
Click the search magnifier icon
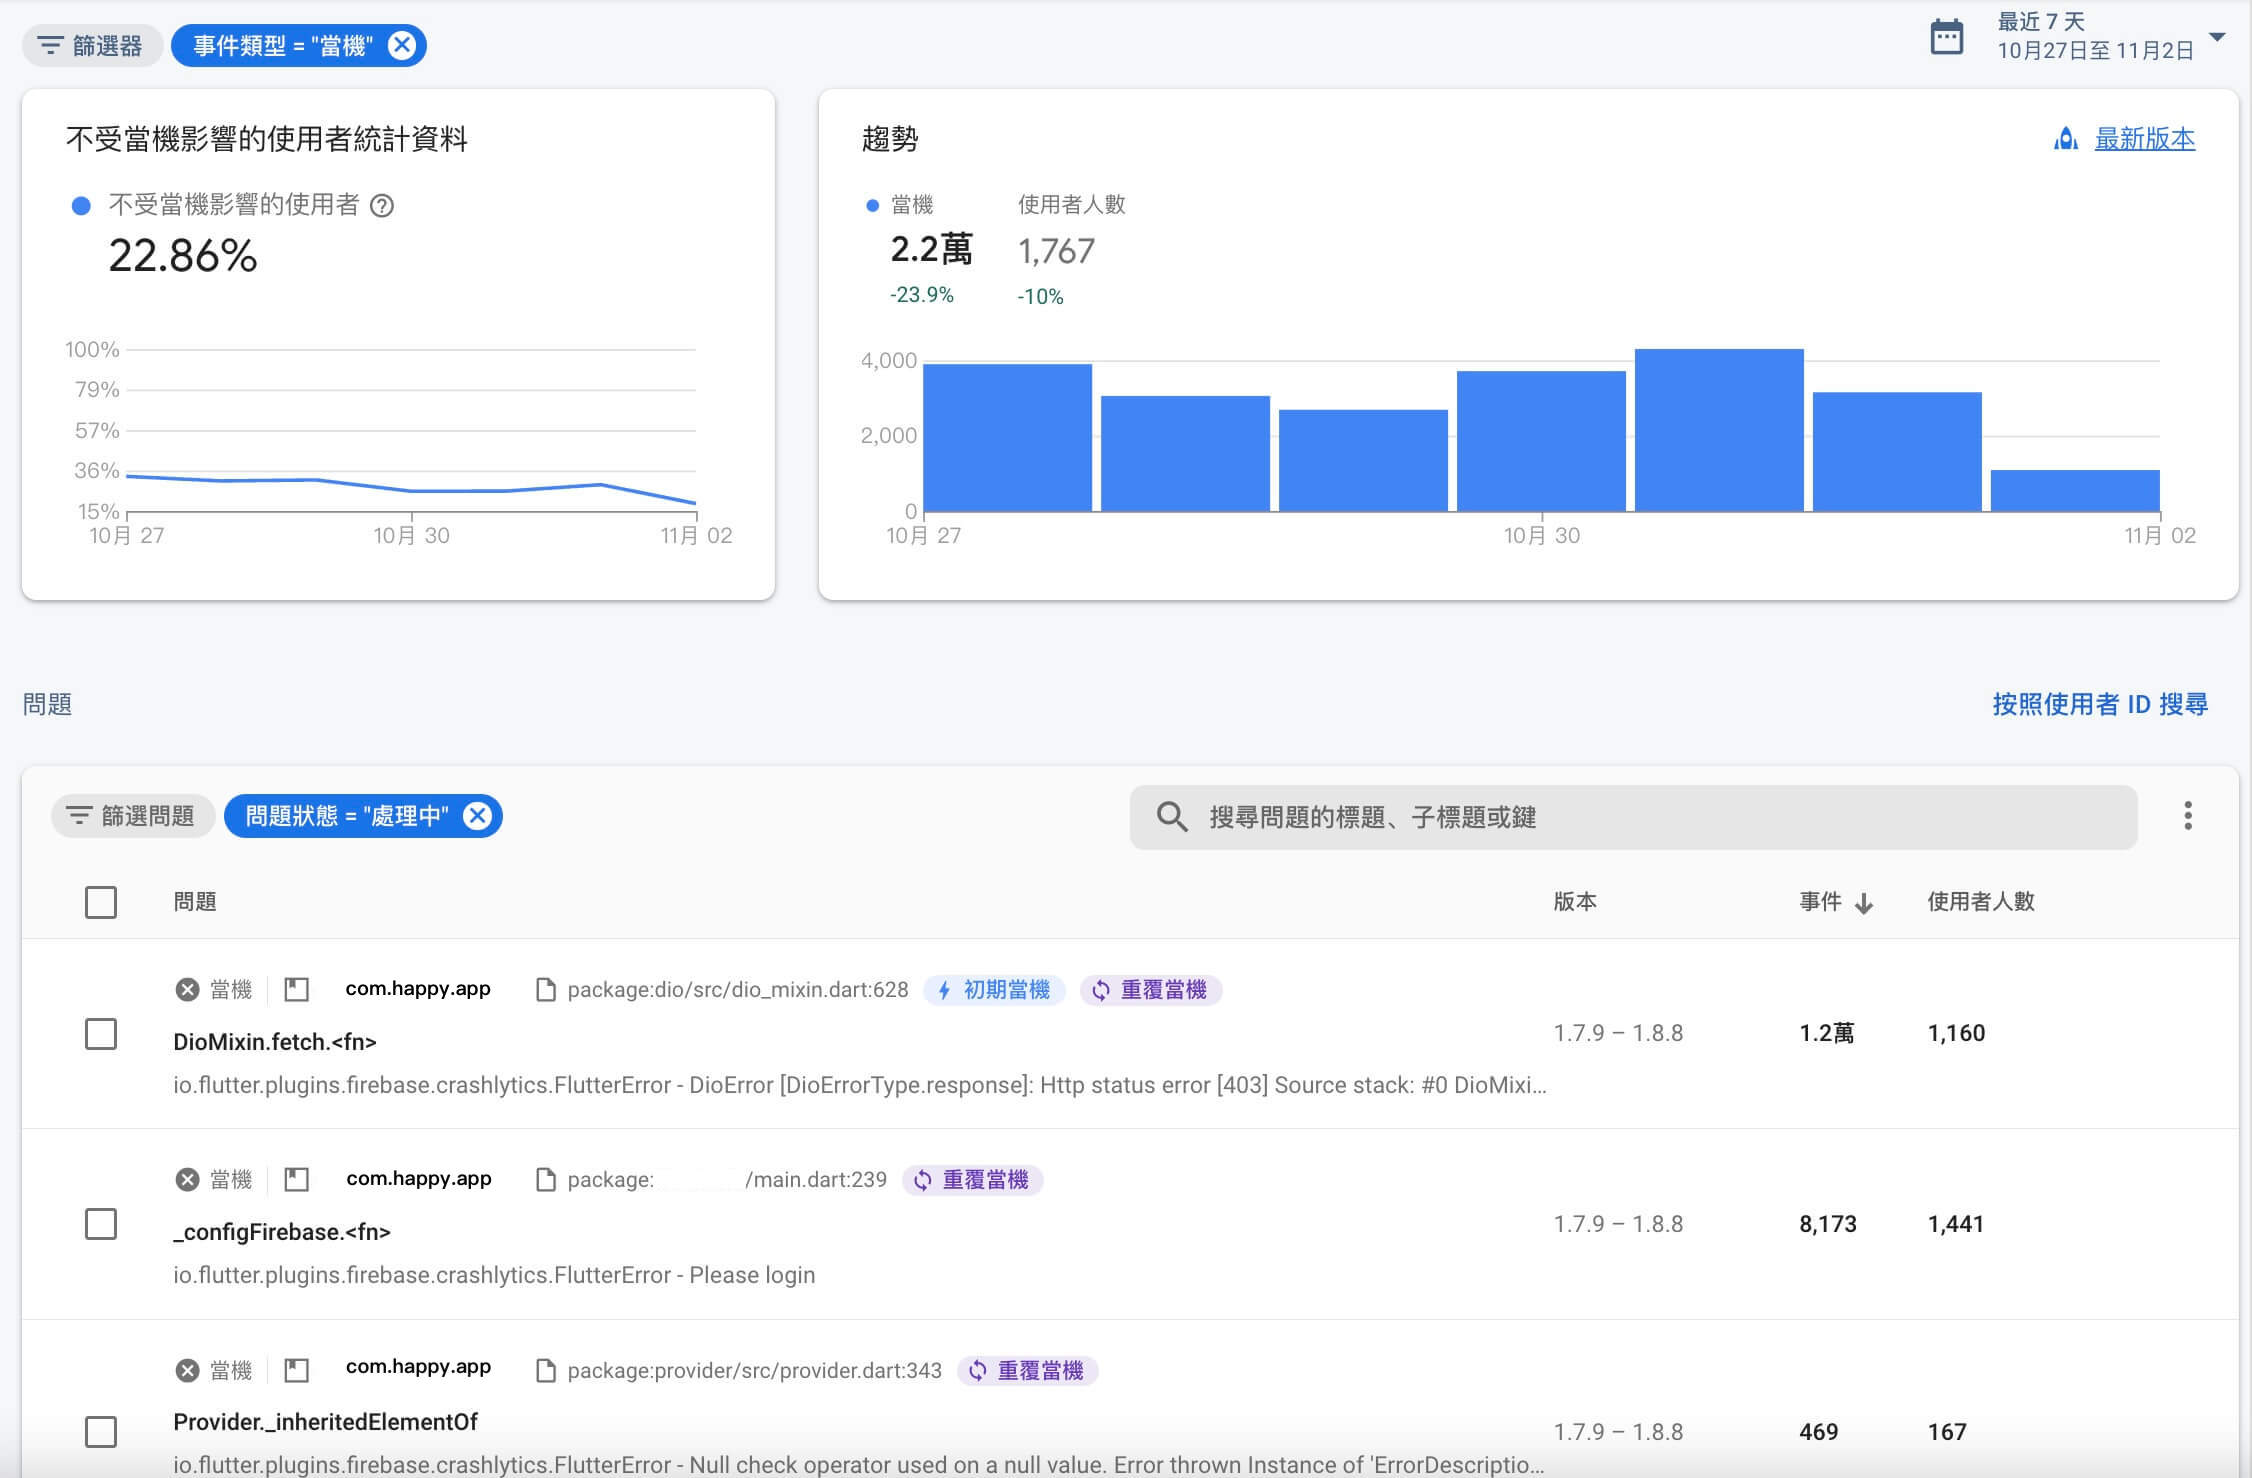[x=1171, y=817]
